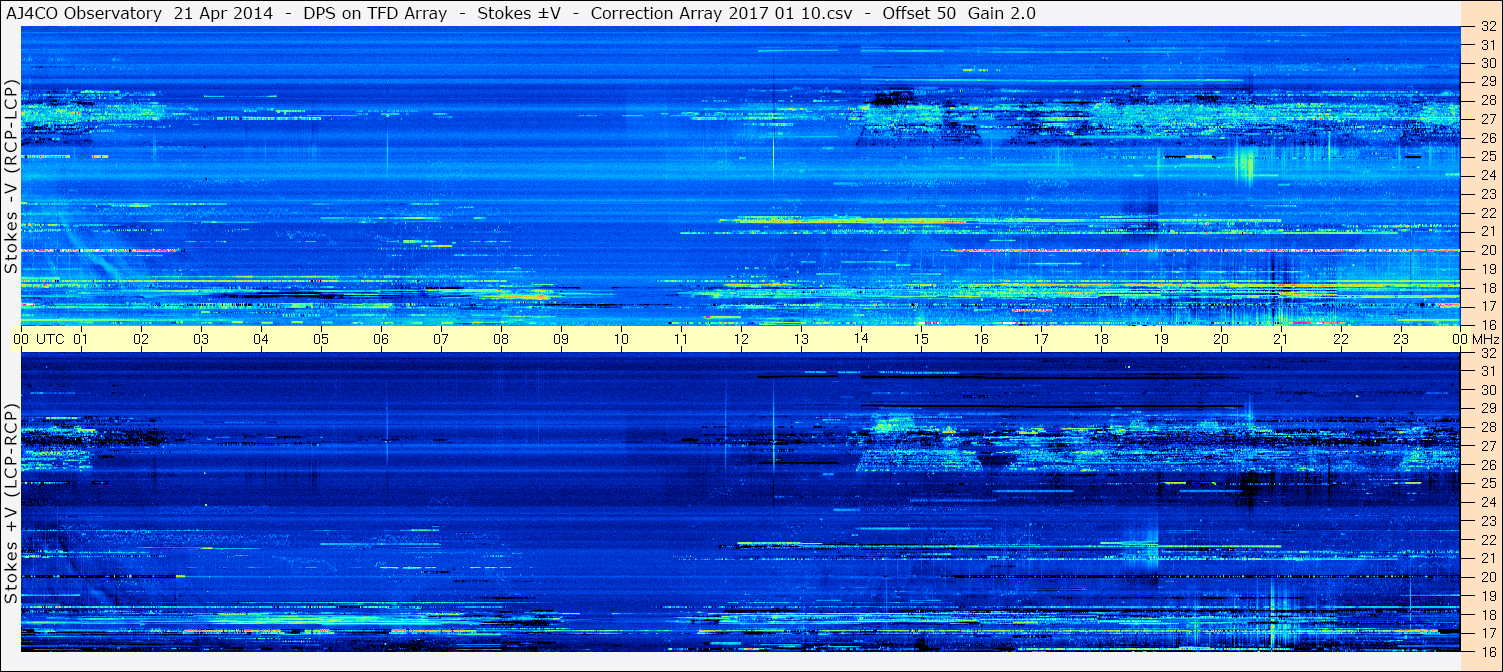The width and height of the screenshot is (1503, 672).
Task: Click 16 MHz label in Stokes +V panel
Action: (1487, 651)
